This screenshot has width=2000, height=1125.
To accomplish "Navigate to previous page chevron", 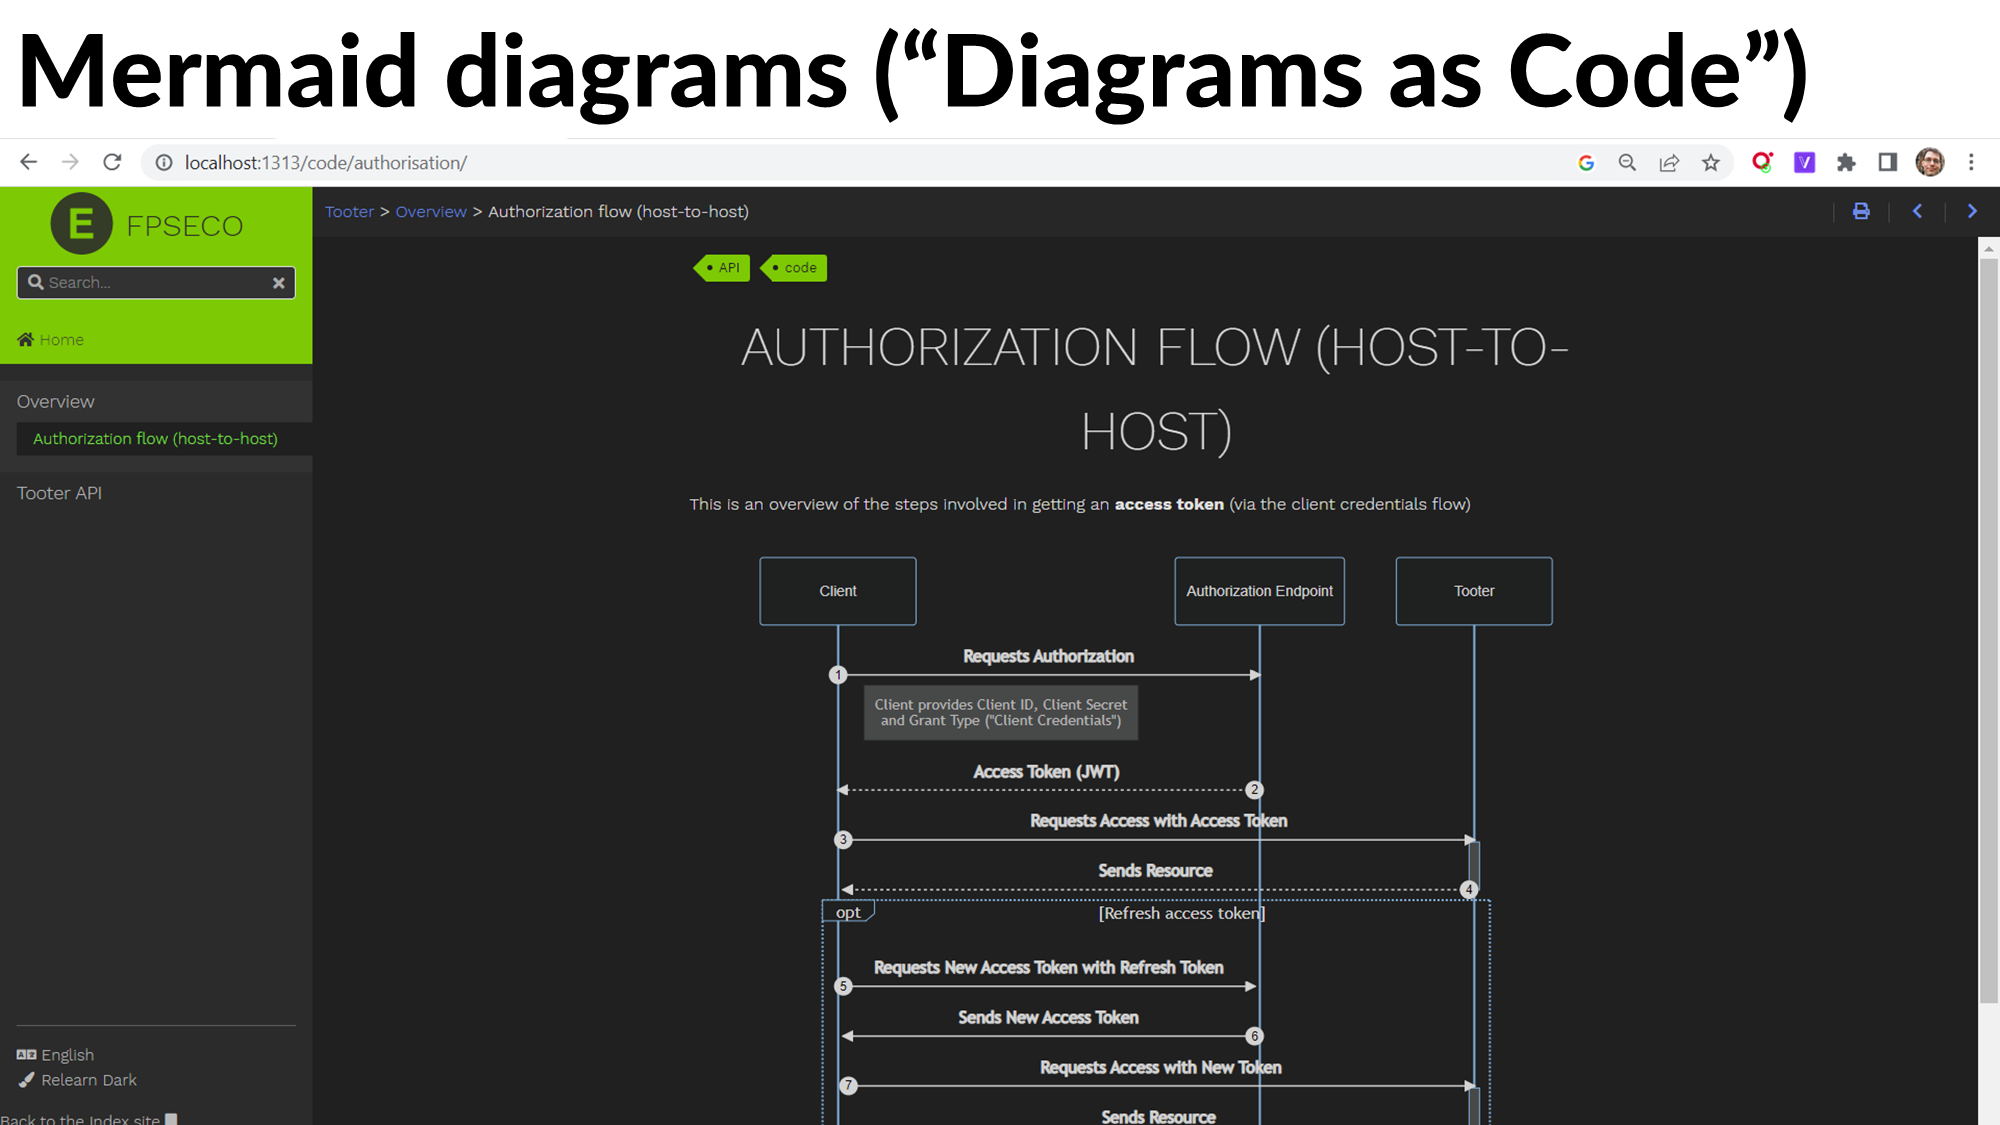I will point(1917,211).
